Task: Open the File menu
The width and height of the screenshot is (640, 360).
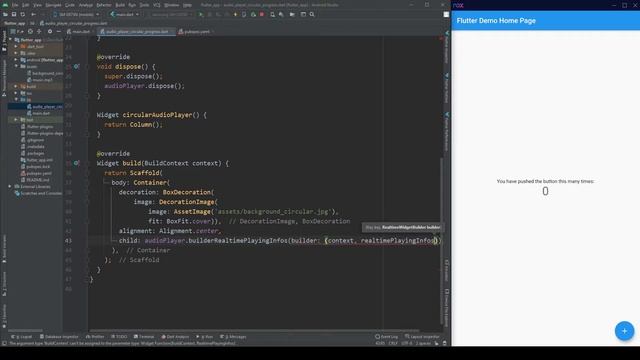Action: pos(15,5)
